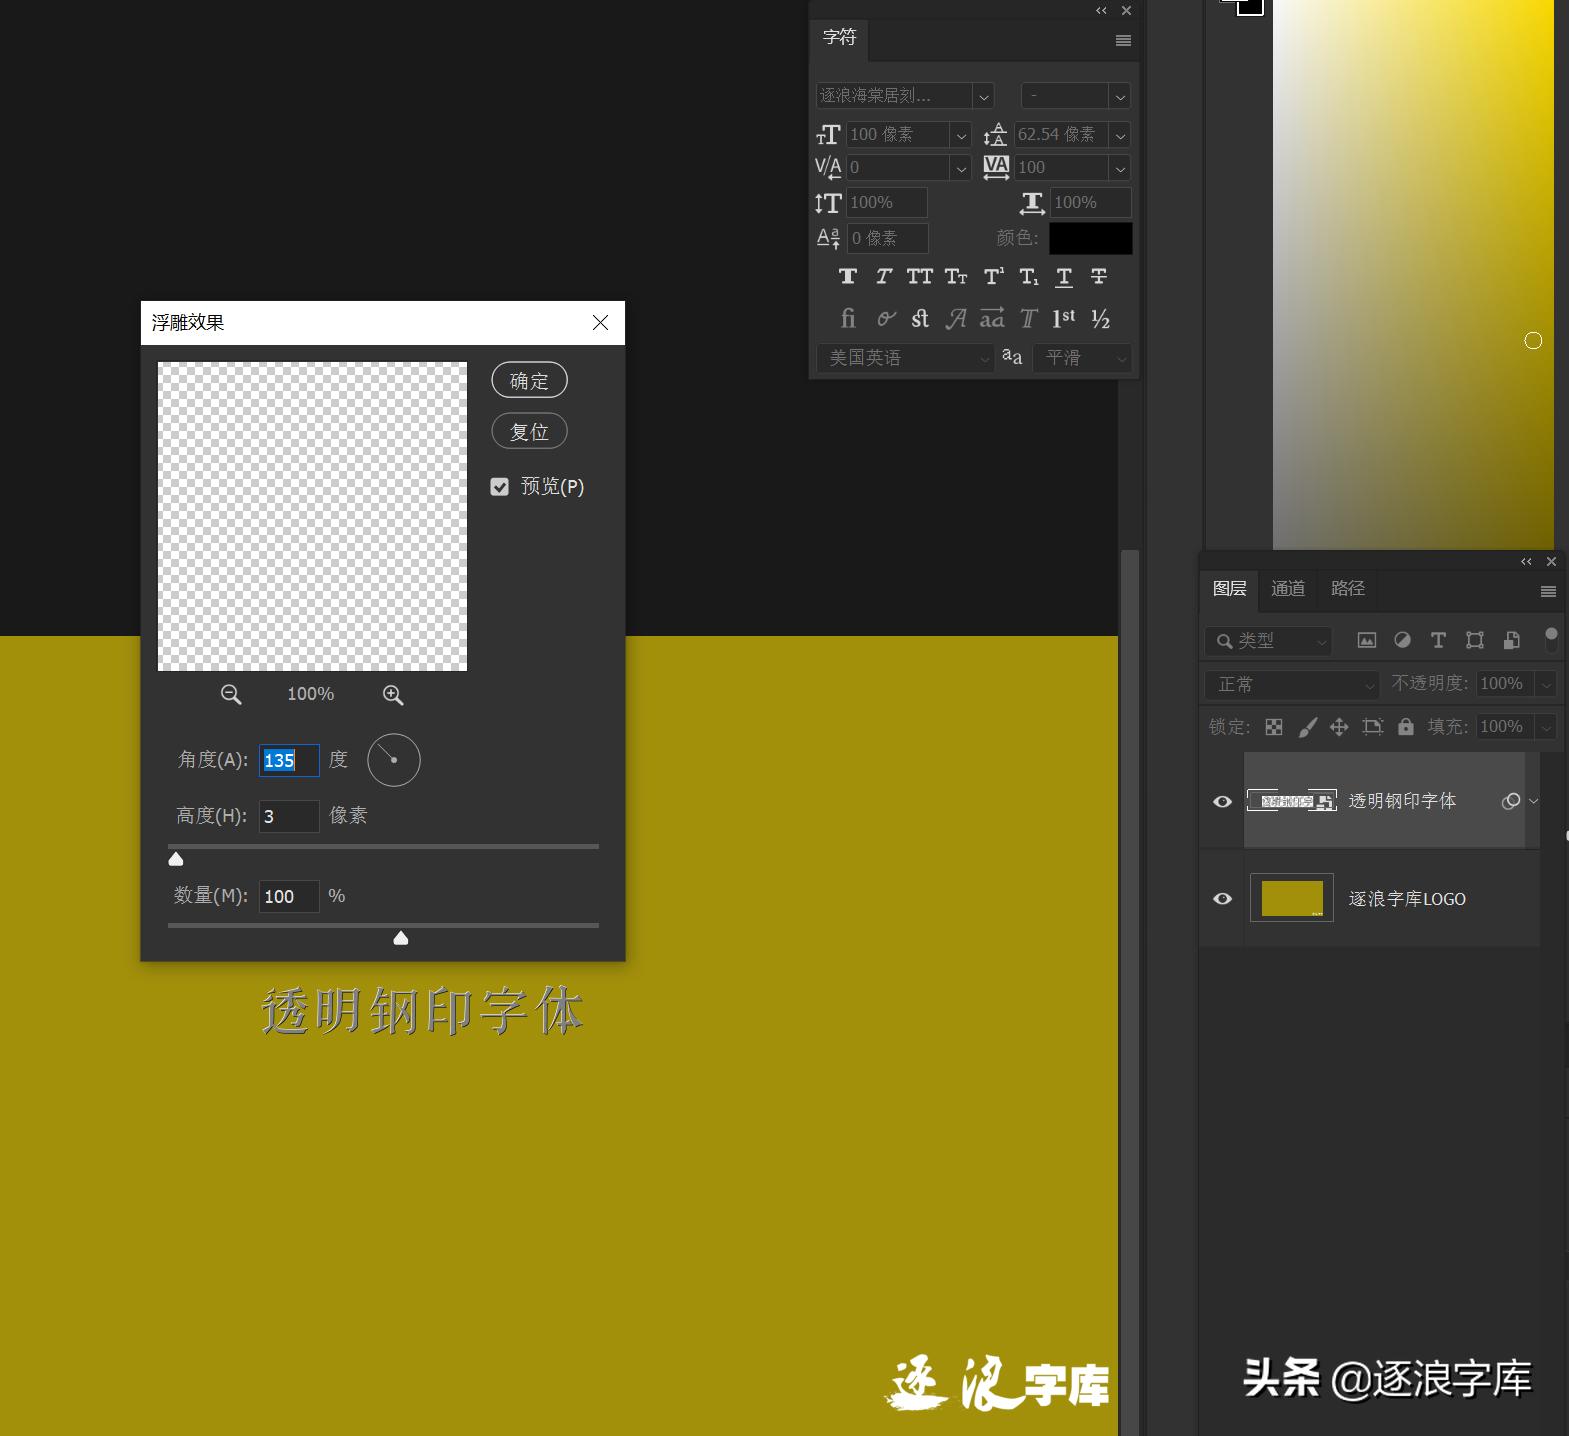The width and height of the screenshot is (1569, 1436).
Task: Open the font family dropdown 逐浪海棠居刻
Action: tap(984, 96)
